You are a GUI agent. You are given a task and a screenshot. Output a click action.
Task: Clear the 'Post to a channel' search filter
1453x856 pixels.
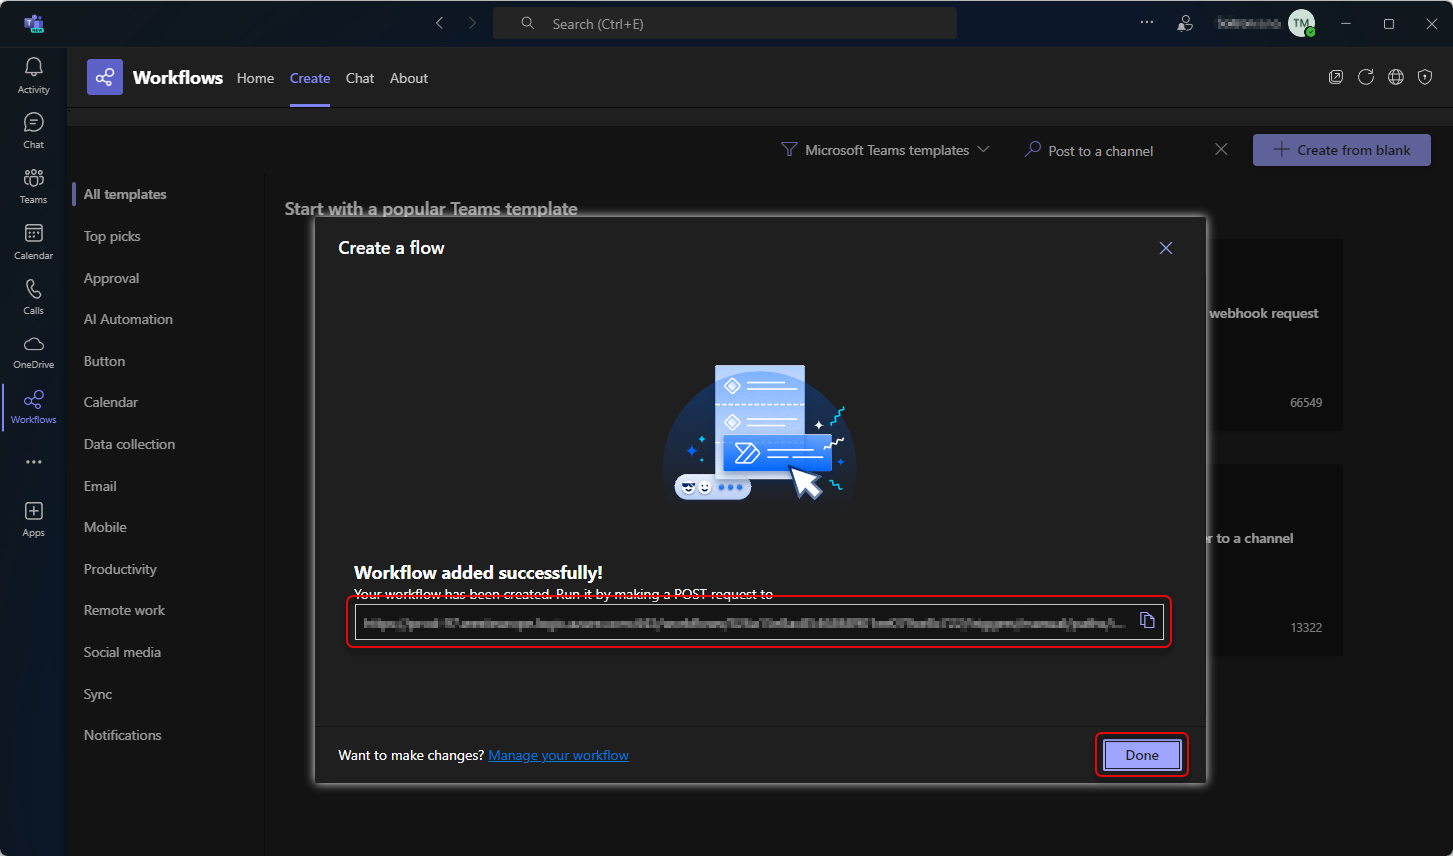point(1221,148)
